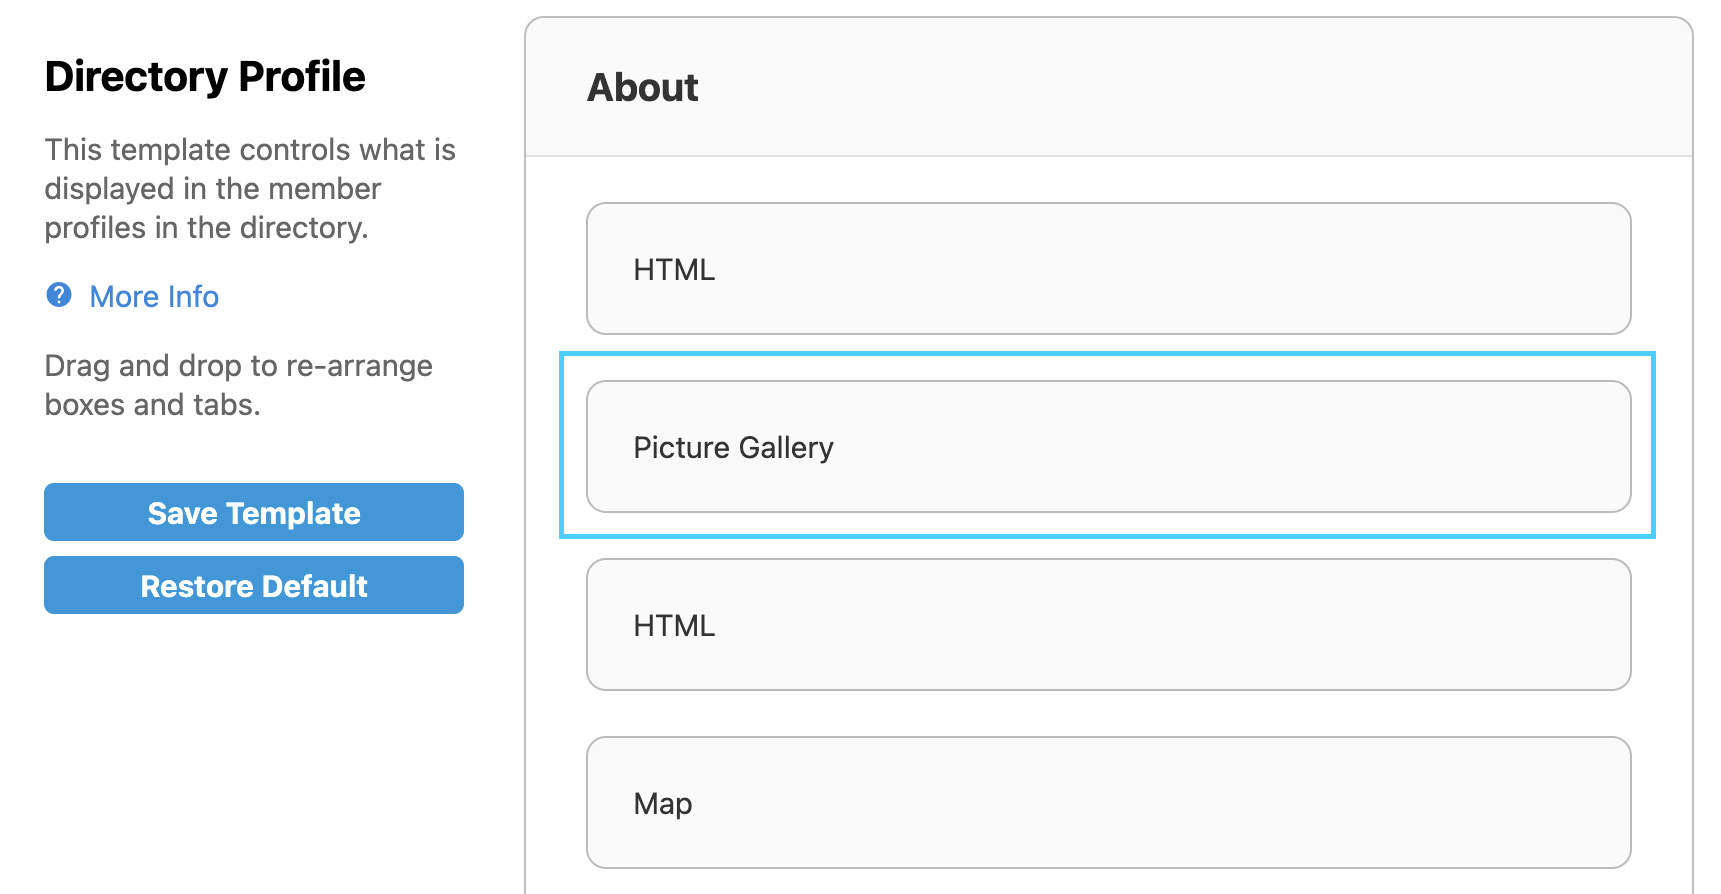This screenshot has height=894, width=1721.
Task: Click the "HTML" label just above Map
Action: (x=674, y=626)
